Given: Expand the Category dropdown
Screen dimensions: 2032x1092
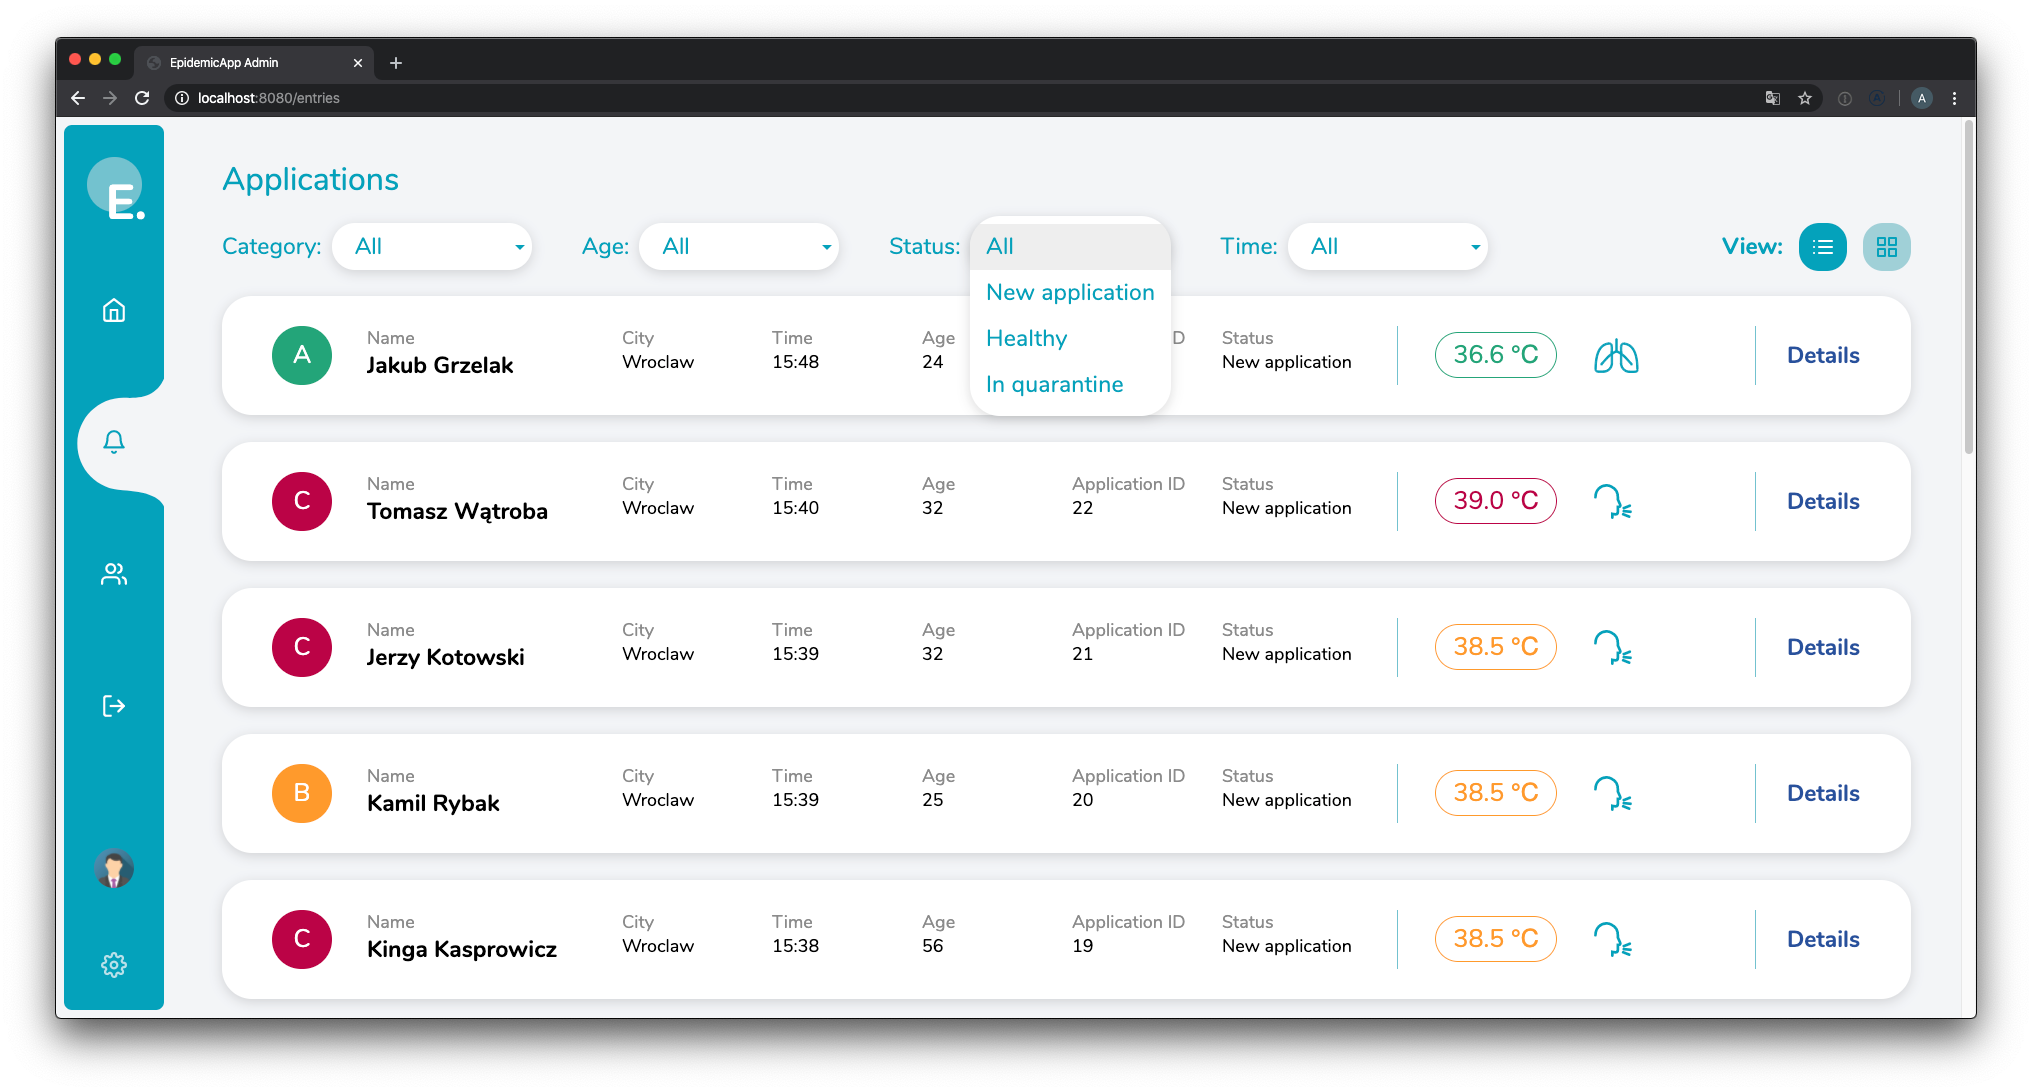Looking at the screenshot, I should pyautogui.click(x=432, y=247).
